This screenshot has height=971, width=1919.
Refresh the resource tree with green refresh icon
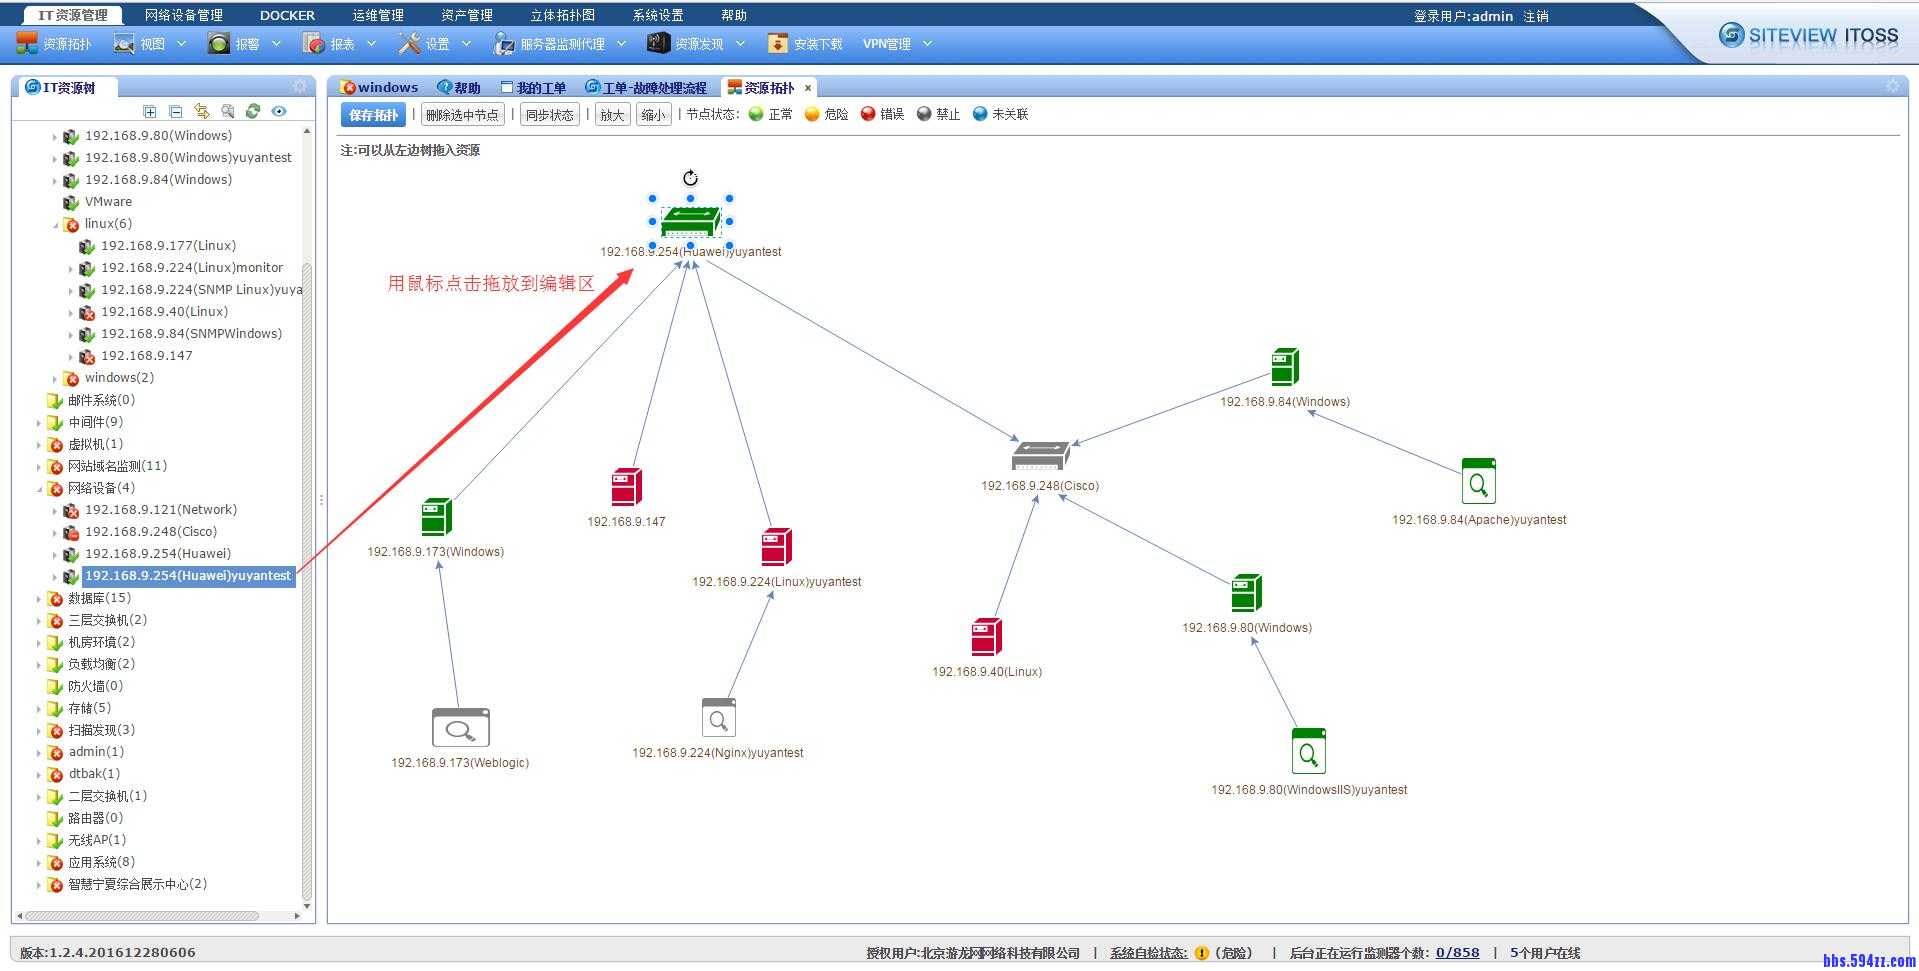coord(253,111)
